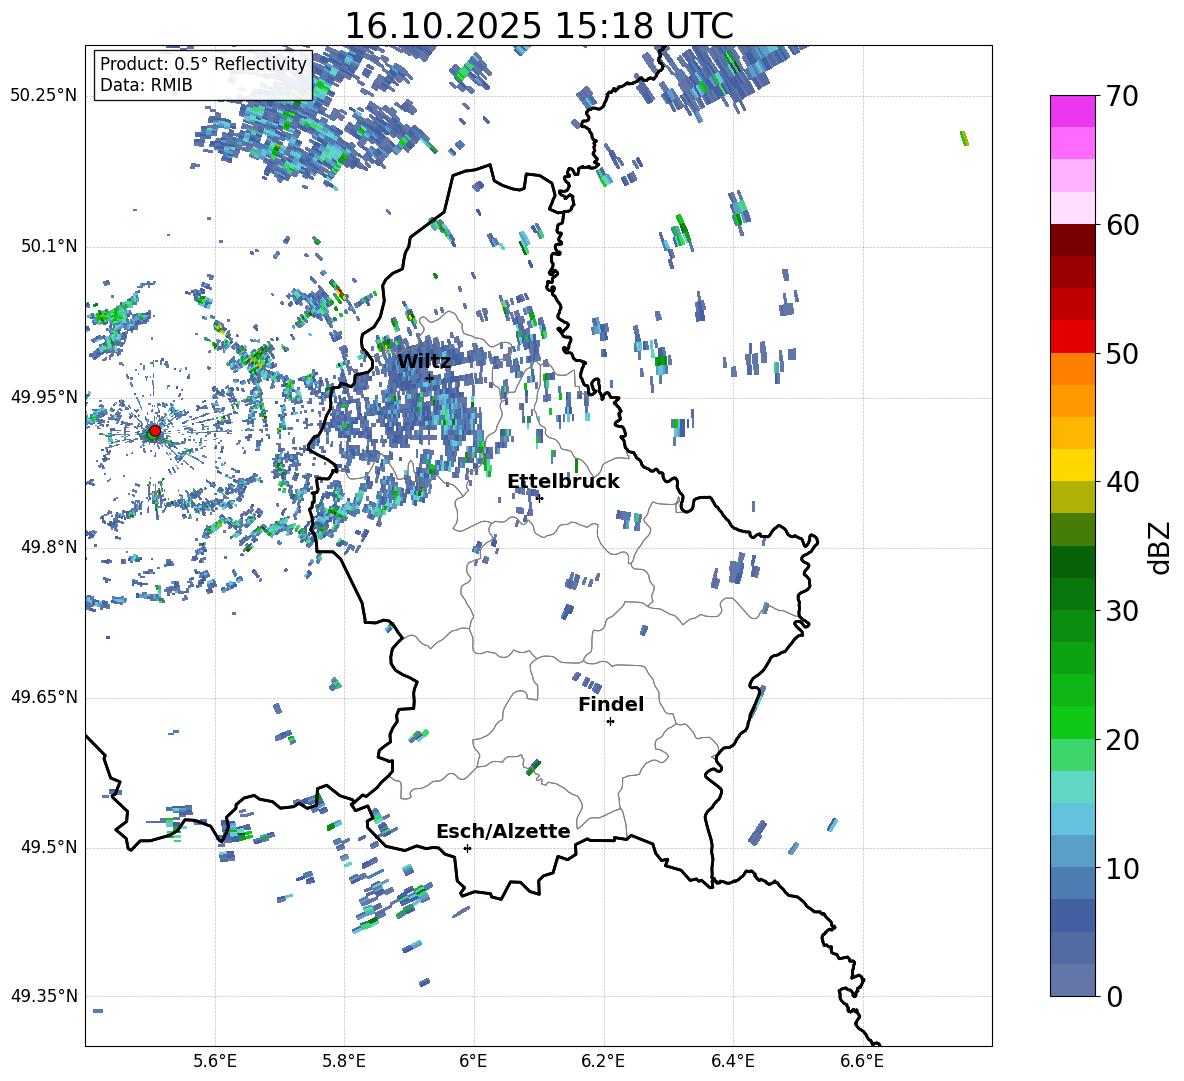Click the 49.5°N latitude label
Viewport: 1184px width, 1081px height.
(49, 847)
